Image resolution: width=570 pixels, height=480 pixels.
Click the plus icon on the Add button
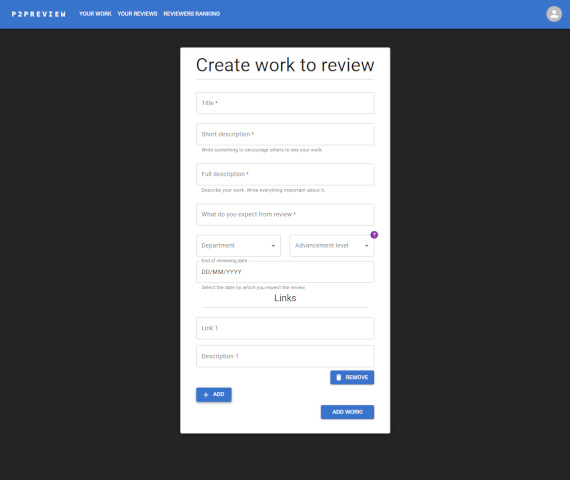coord(206,395)
